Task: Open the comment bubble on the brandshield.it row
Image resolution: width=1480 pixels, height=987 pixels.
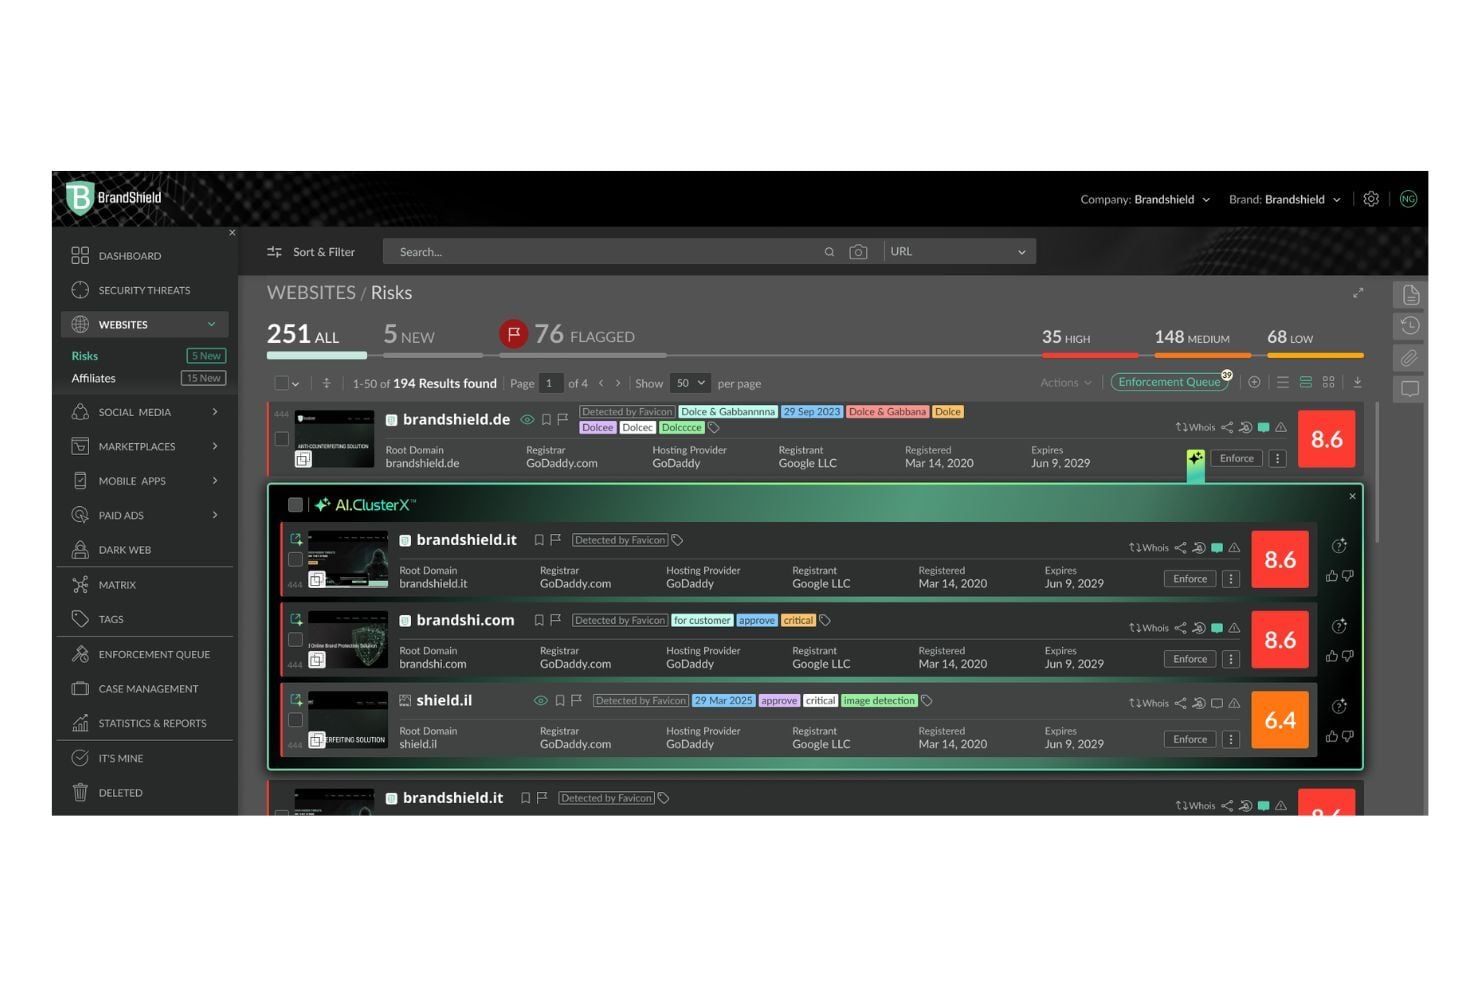Action: (x=1217, y=547)
